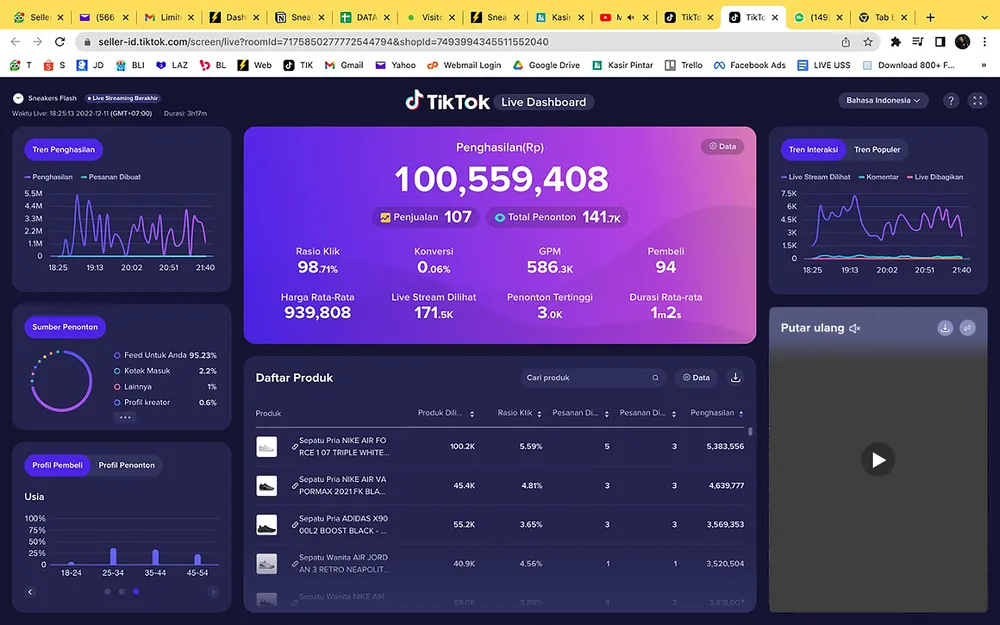Open link icon for ADIDAS X9000L2 product
The height and width of the screenshot is (625, 1000).
coord(295,525)
